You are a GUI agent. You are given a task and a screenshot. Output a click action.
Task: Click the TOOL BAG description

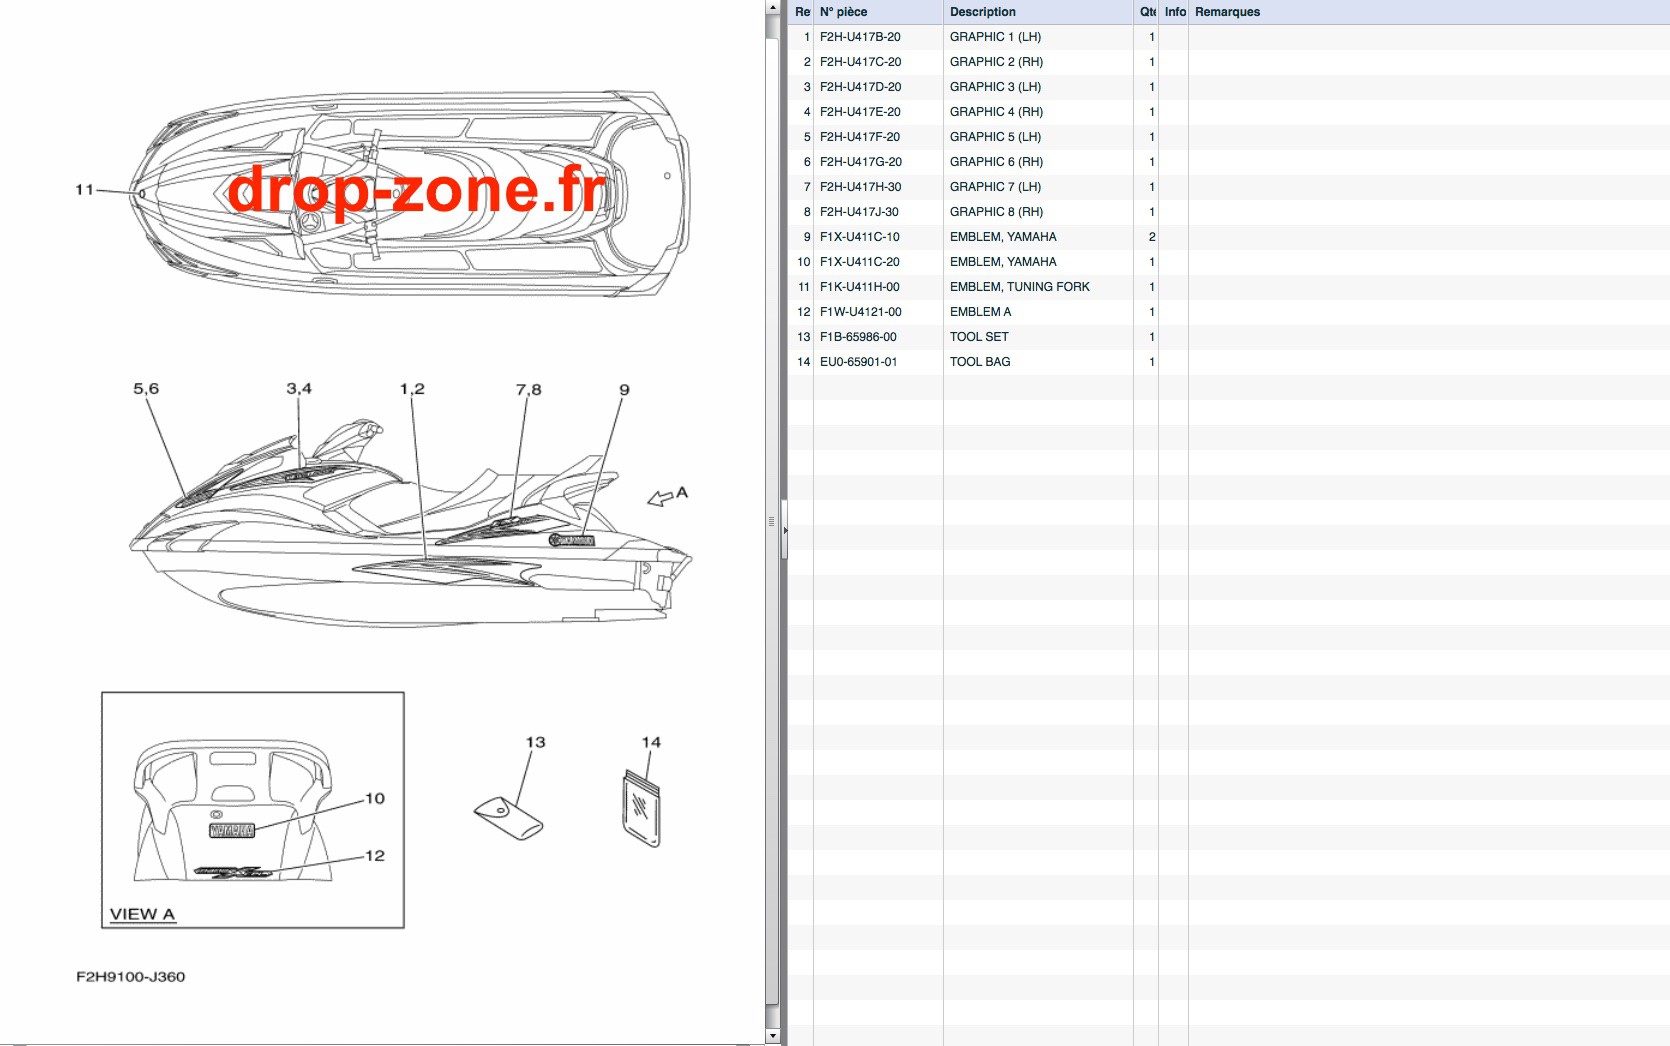point(980,362)
